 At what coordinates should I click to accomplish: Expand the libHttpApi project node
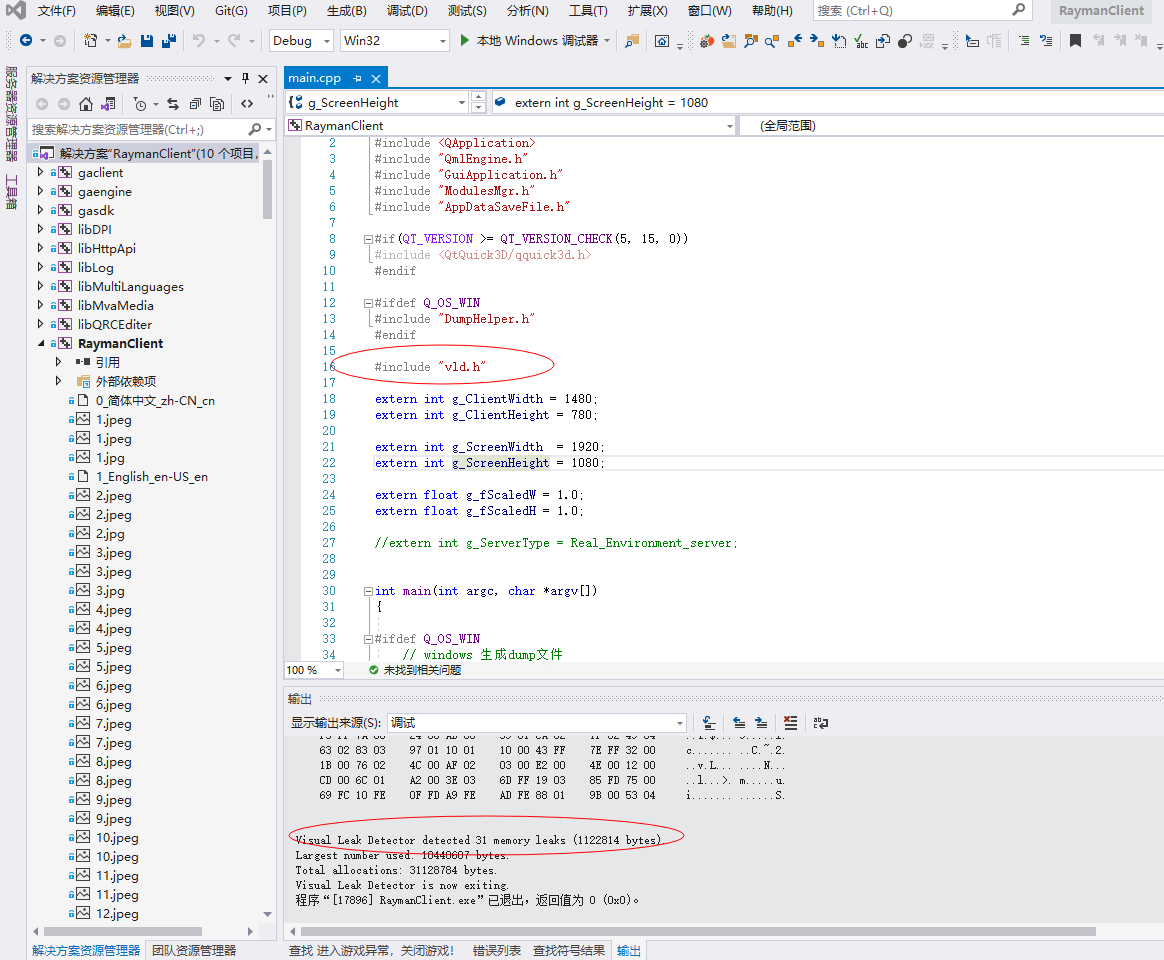(40, 248)
